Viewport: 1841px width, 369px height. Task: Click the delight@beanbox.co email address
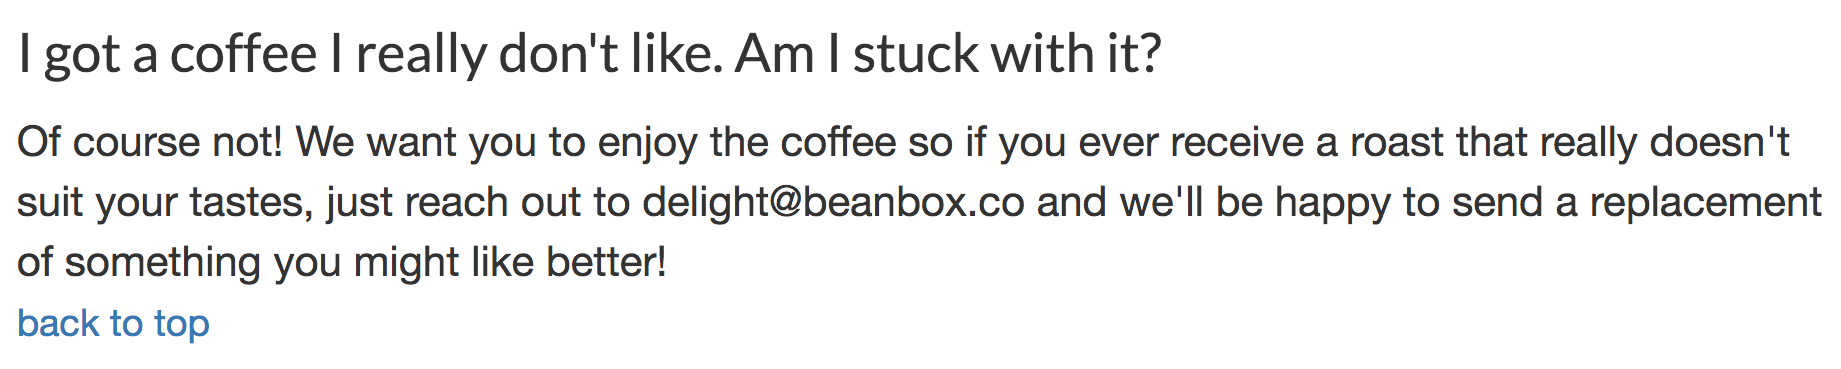pos(833,203)
